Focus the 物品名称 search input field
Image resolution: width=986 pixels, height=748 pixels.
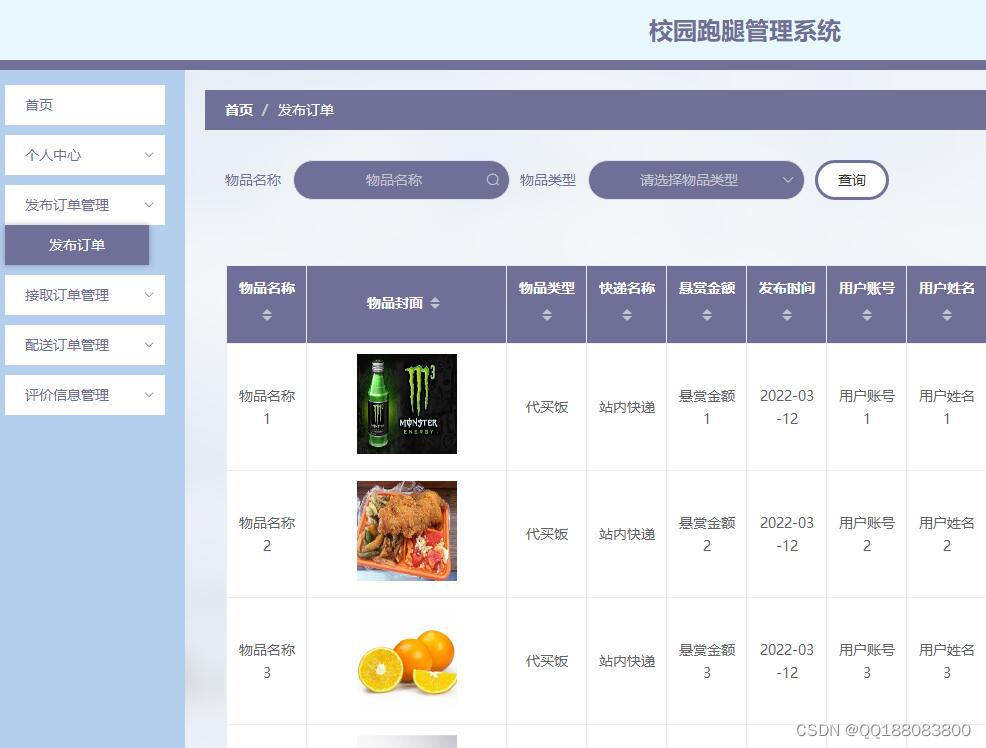point(401,180)
